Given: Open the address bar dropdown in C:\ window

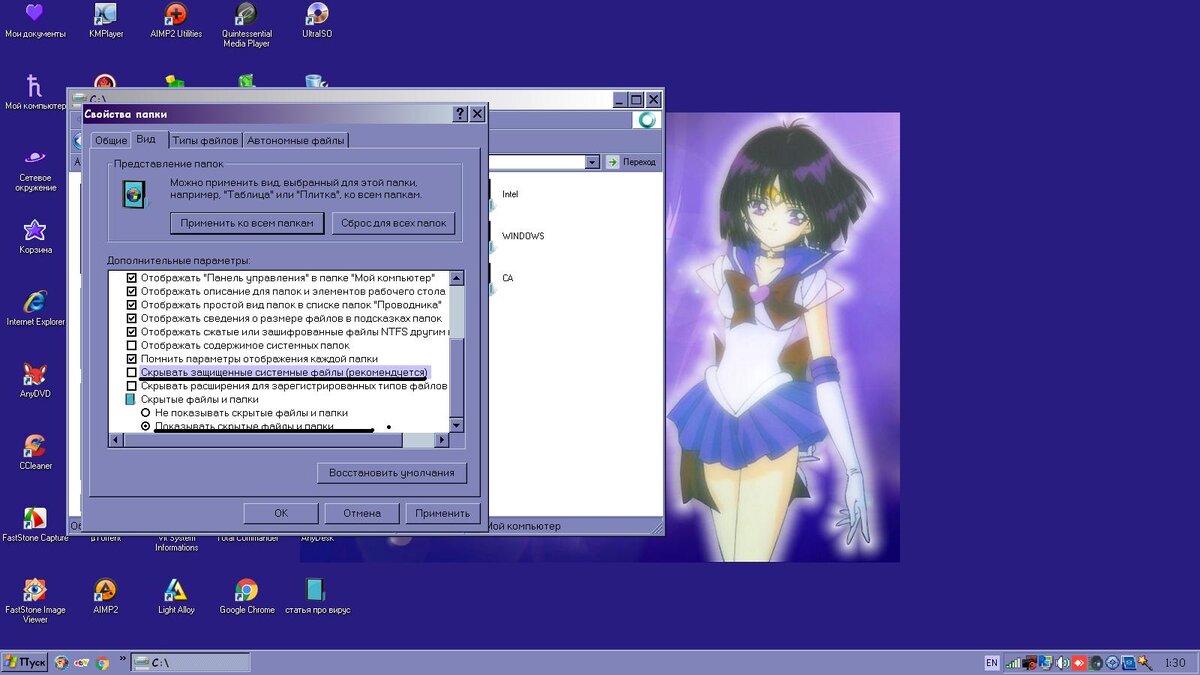Looking at the screenshot, I should pos(591,162).
